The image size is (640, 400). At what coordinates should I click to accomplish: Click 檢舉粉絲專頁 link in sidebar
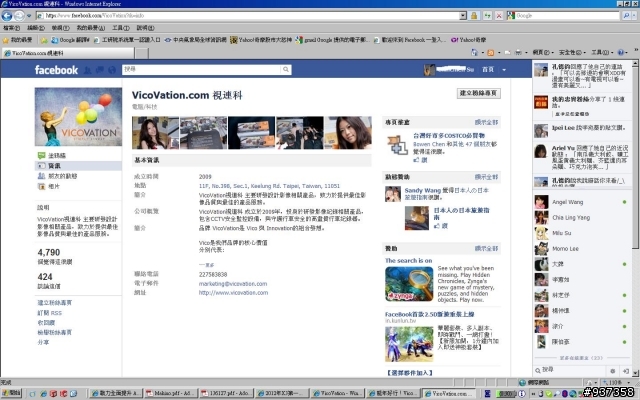[55, 332]
